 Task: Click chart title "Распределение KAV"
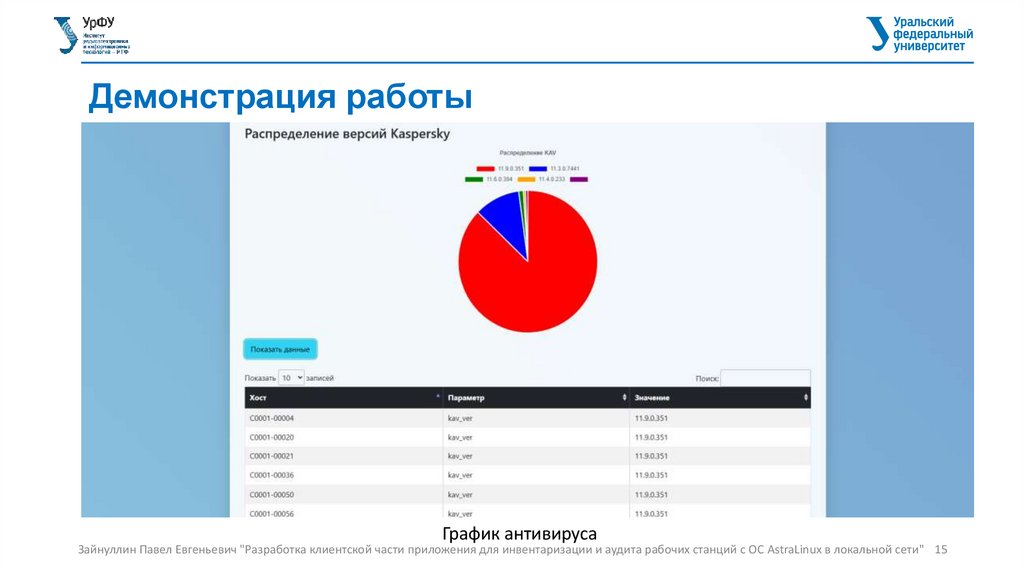coord(528,153)
